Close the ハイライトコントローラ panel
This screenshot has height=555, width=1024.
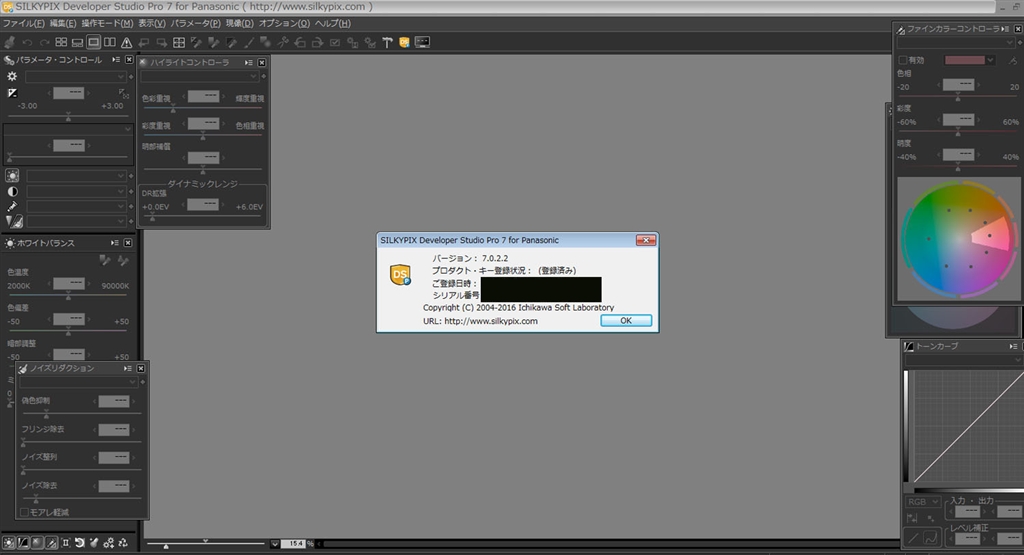point(262,63)
